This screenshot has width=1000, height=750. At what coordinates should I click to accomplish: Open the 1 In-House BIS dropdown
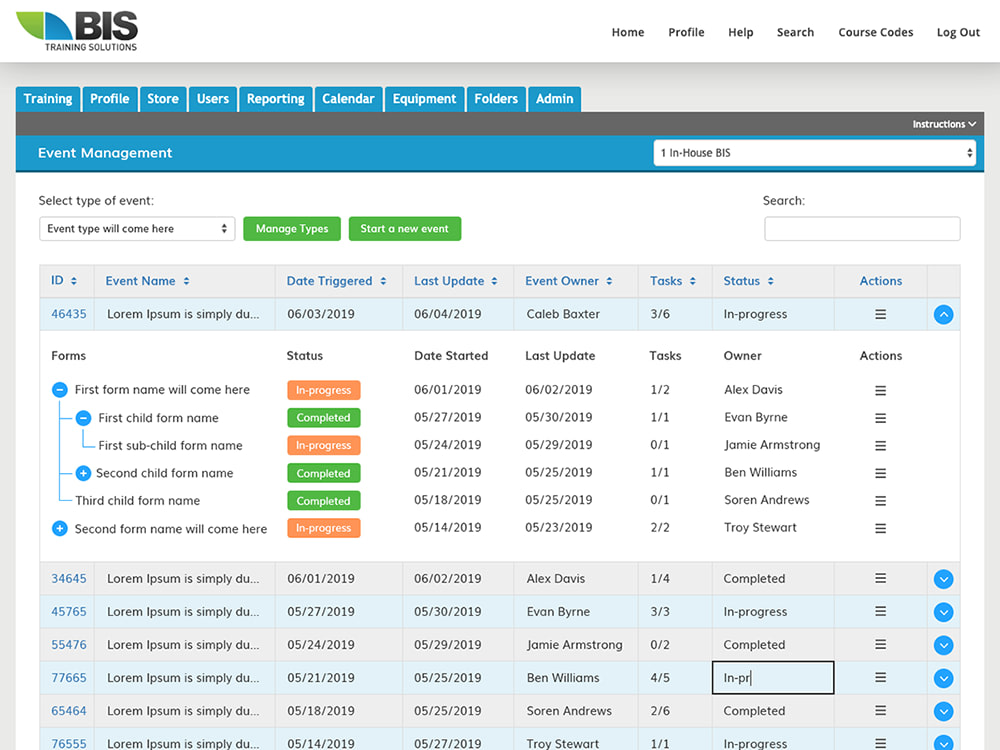point(814,153)
